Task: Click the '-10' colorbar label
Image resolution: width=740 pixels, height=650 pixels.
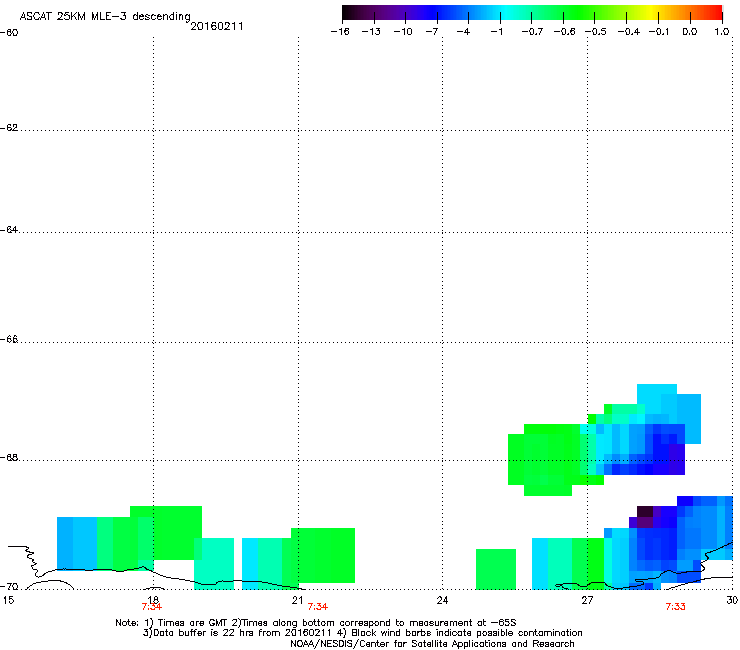Action: (403, 32)
